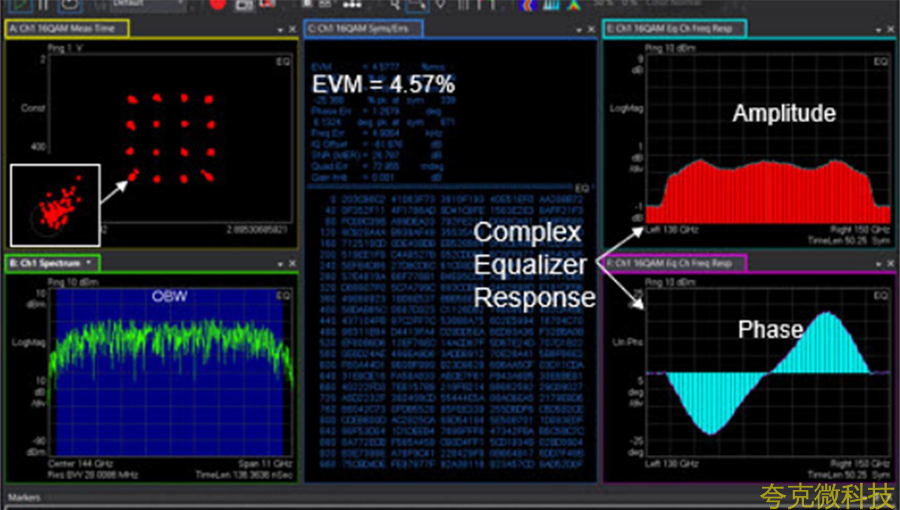Screen dimensions: 900x510
Task: Open options arrow of panel A Meas Time
Action: click(x=279, y=30)
